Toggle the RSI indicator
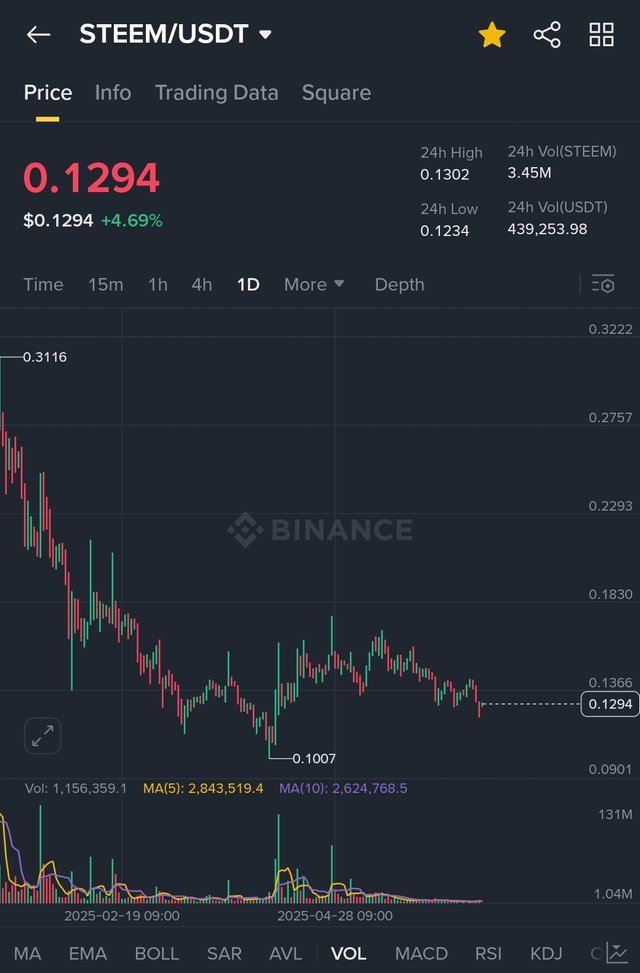This screenshot has height=973, width=640. pos(489,953)
